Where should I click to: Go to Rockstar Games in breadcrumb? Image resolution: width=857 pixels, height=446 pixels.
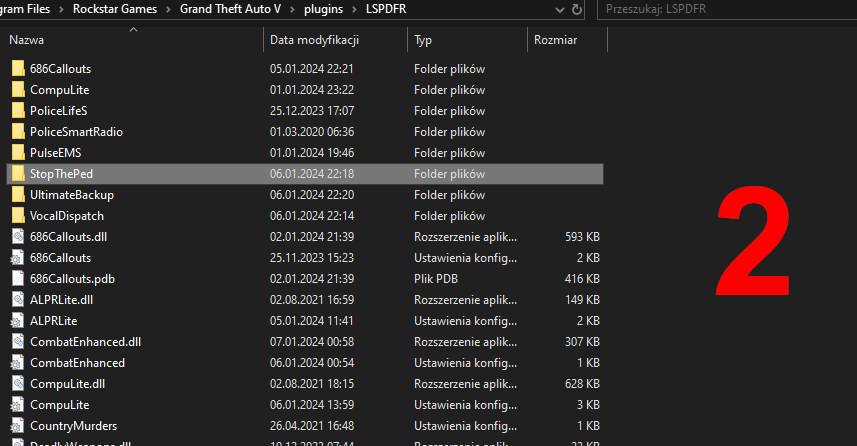(x=115, y=9)
